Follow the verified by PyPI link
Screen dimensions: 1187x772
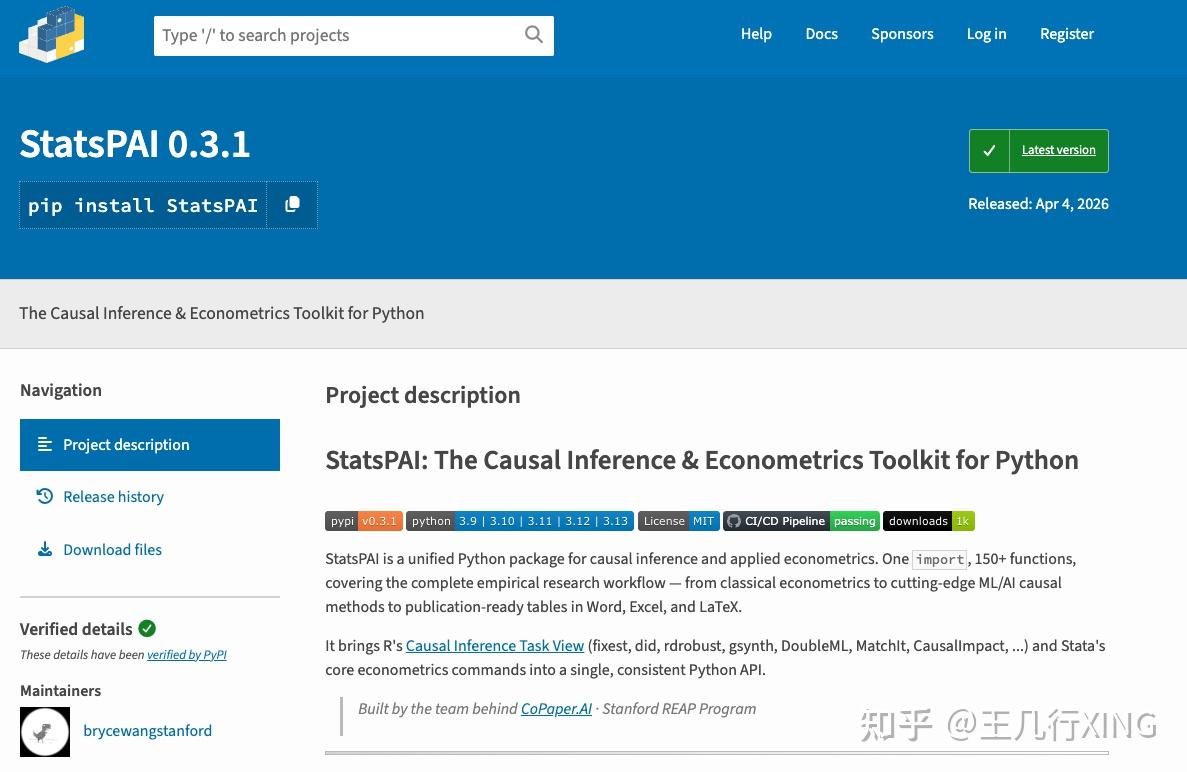(x=187, y=655)
